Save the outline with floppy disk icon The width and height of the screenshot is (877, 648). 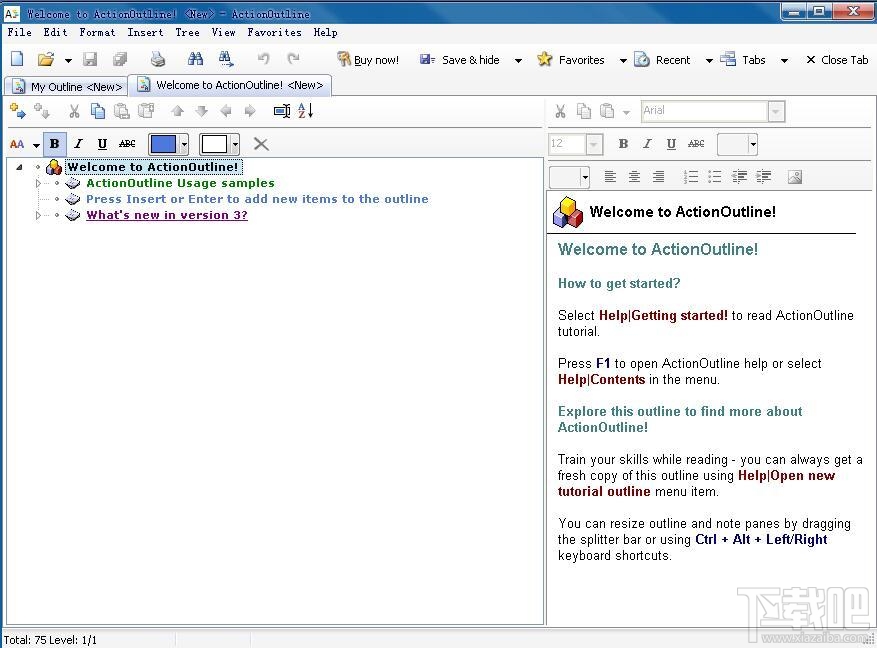coord(90,59)
